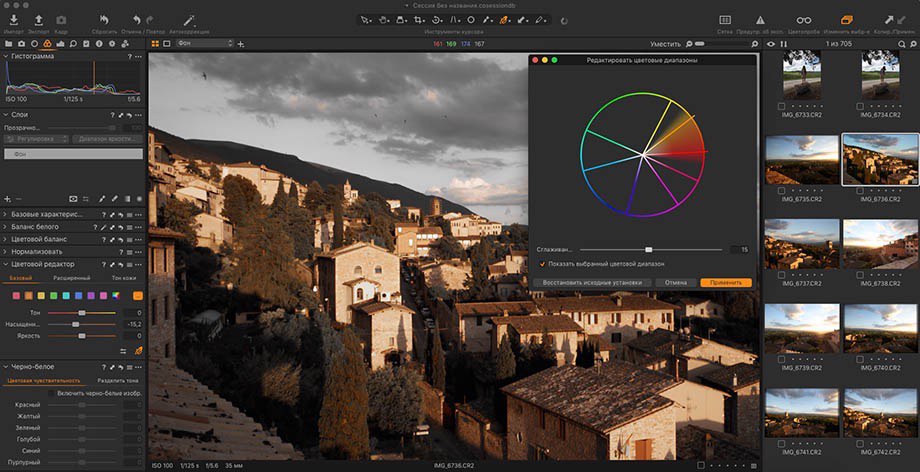The width and height of the screenshot is (920, 472).
Task: Open the Color tool tab with orange circles
Action: pos(48,44)
